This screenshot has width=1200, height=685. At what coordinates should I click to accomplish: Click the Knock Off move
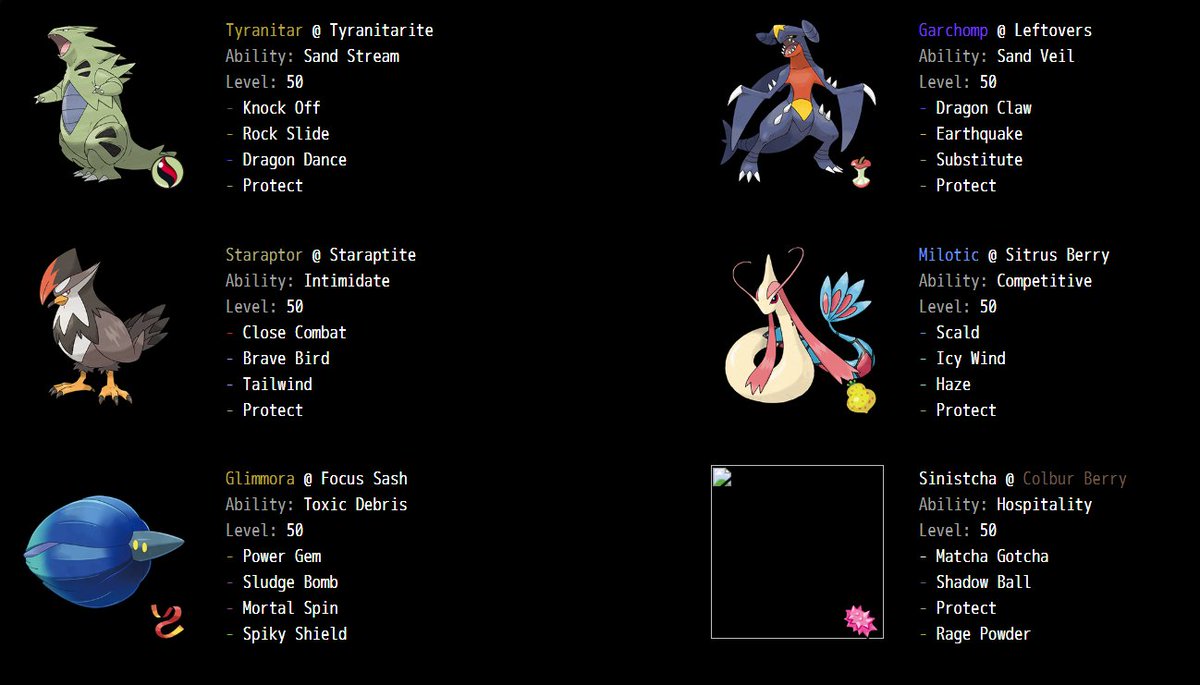[281, 108]
